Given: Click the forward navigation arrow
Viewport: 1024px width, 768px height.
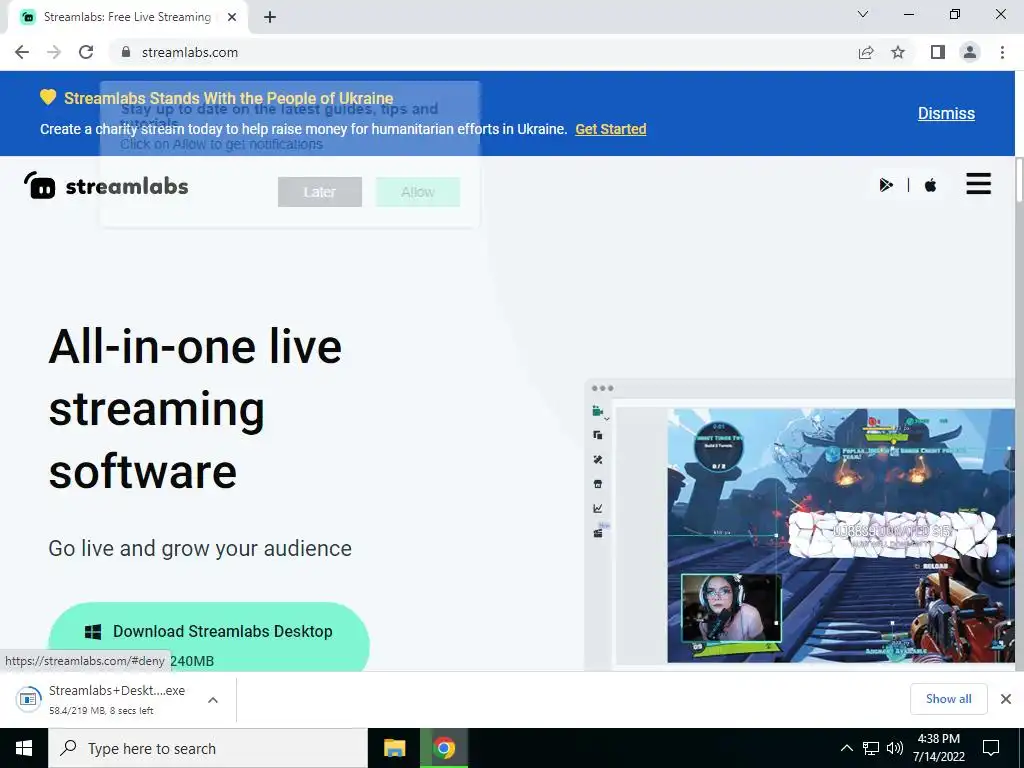Looking at the screenshot, I should (54, 52).
